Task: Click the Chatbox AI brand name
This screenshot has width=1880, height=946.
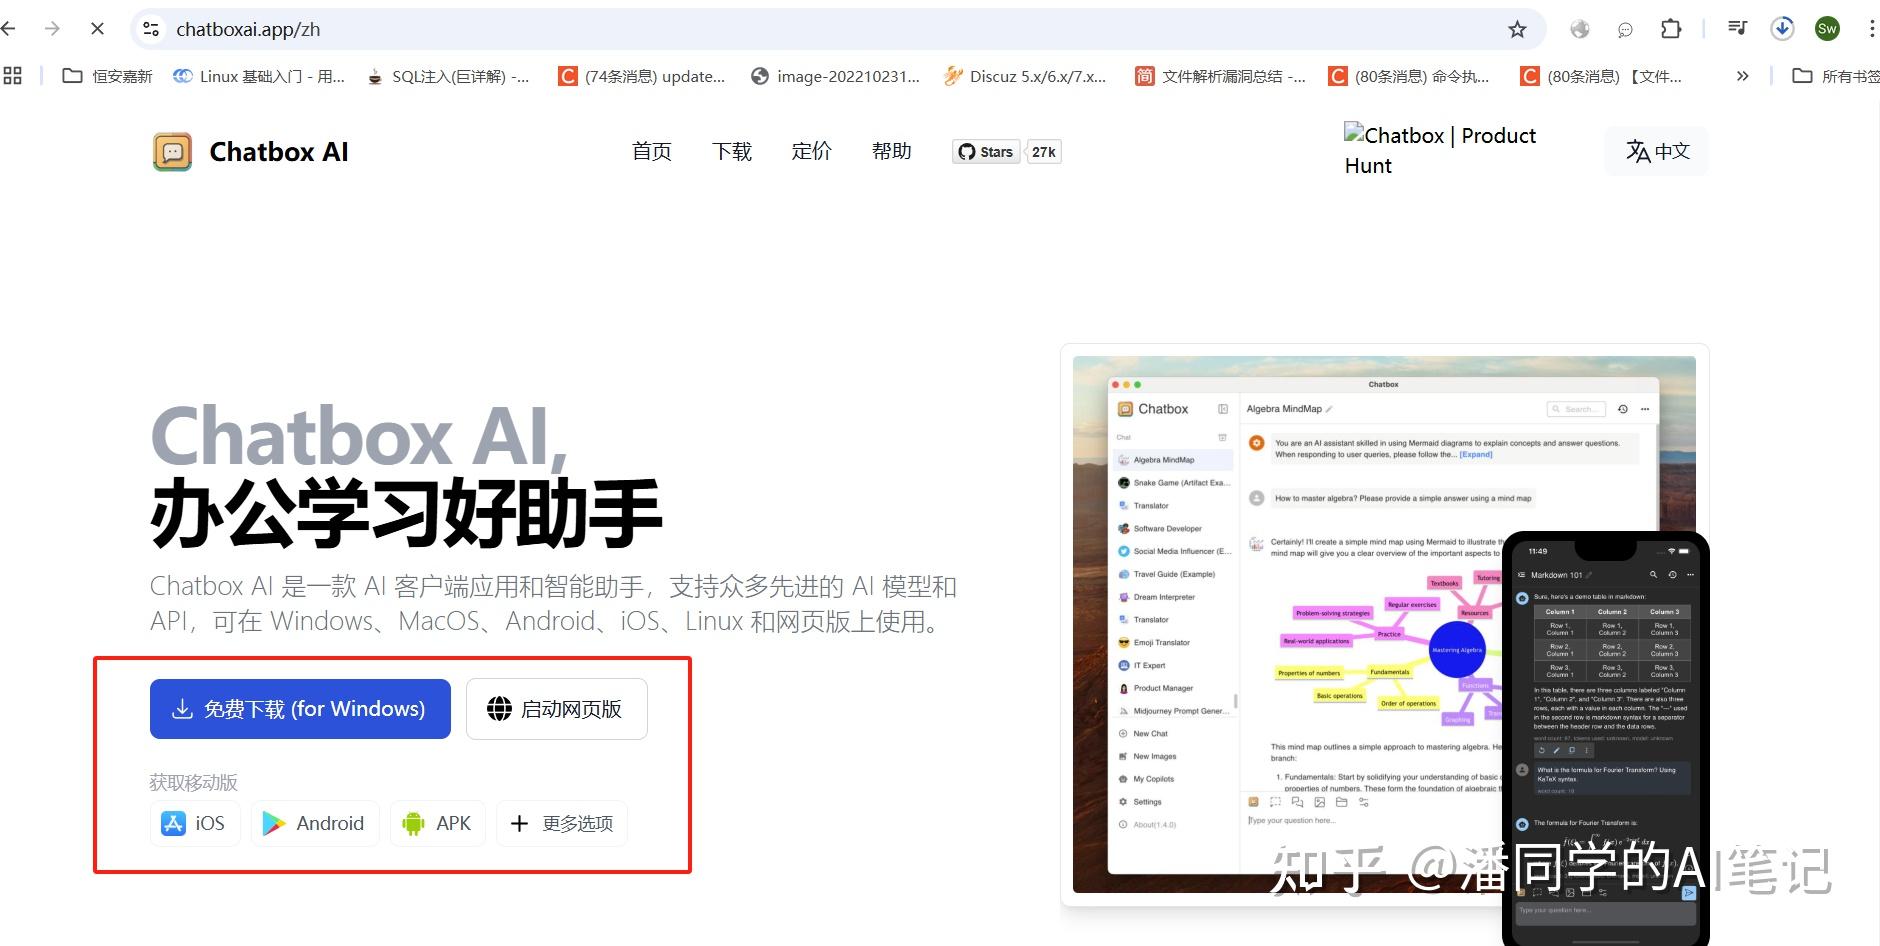Action: click(x=279, y=152)
